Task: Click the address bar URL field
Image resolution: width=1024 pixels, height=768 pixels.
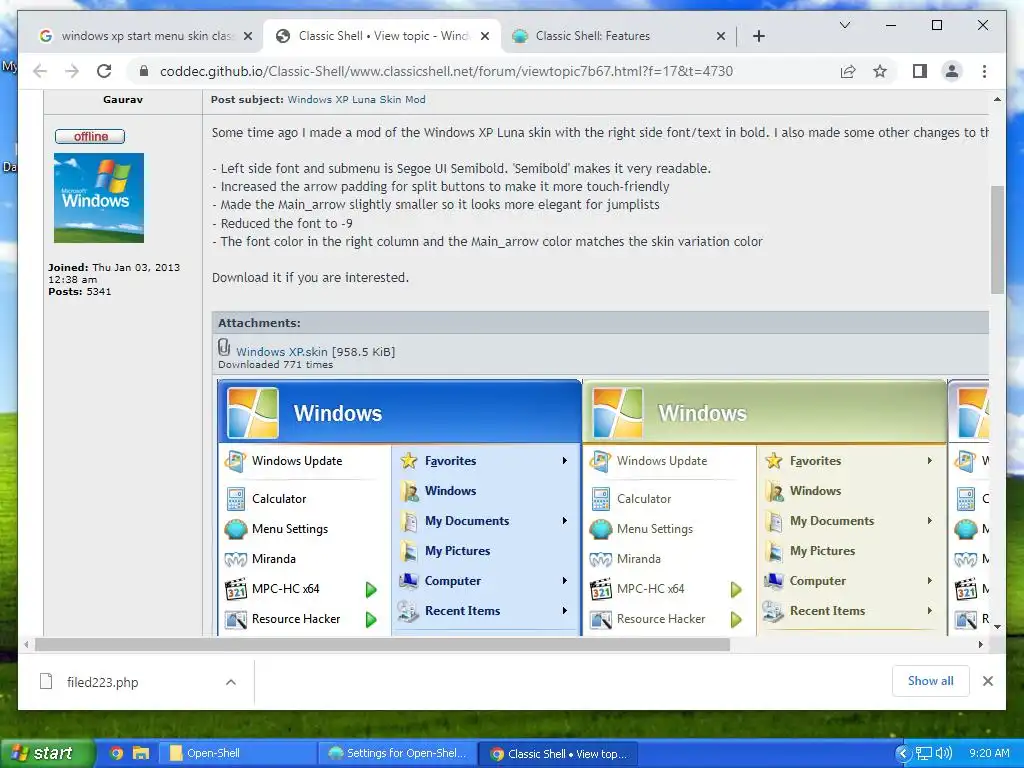Action: point(446,71)
